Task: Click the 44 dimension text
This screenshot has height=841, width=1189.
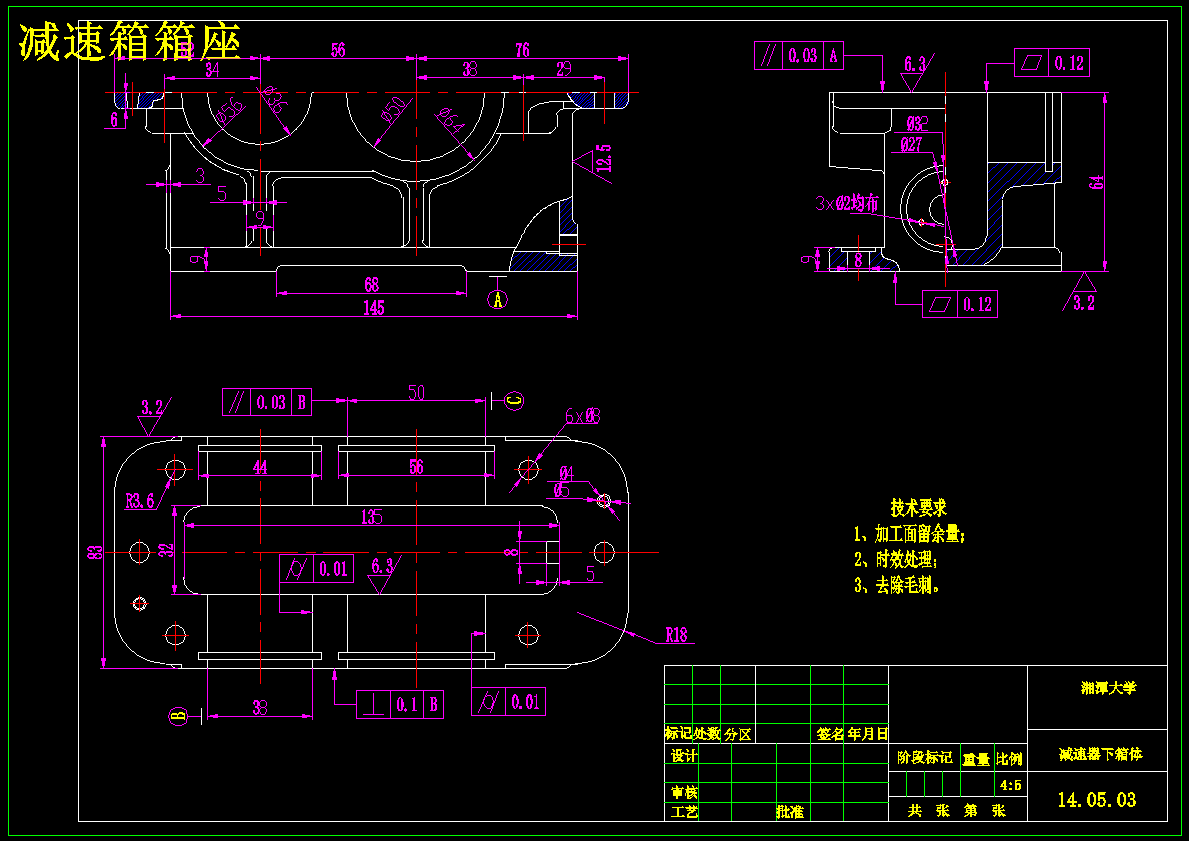Action: [x=260, y=467]
